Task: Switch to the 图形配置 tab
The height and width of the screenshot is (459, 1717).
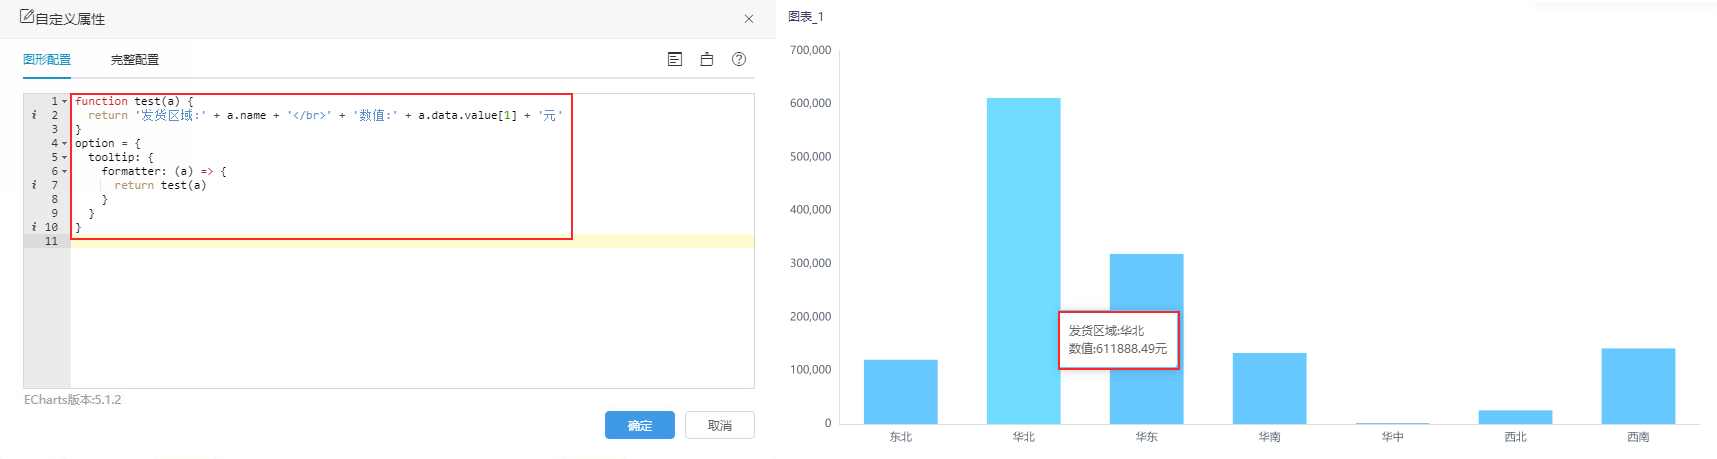Action: [47, 60]
